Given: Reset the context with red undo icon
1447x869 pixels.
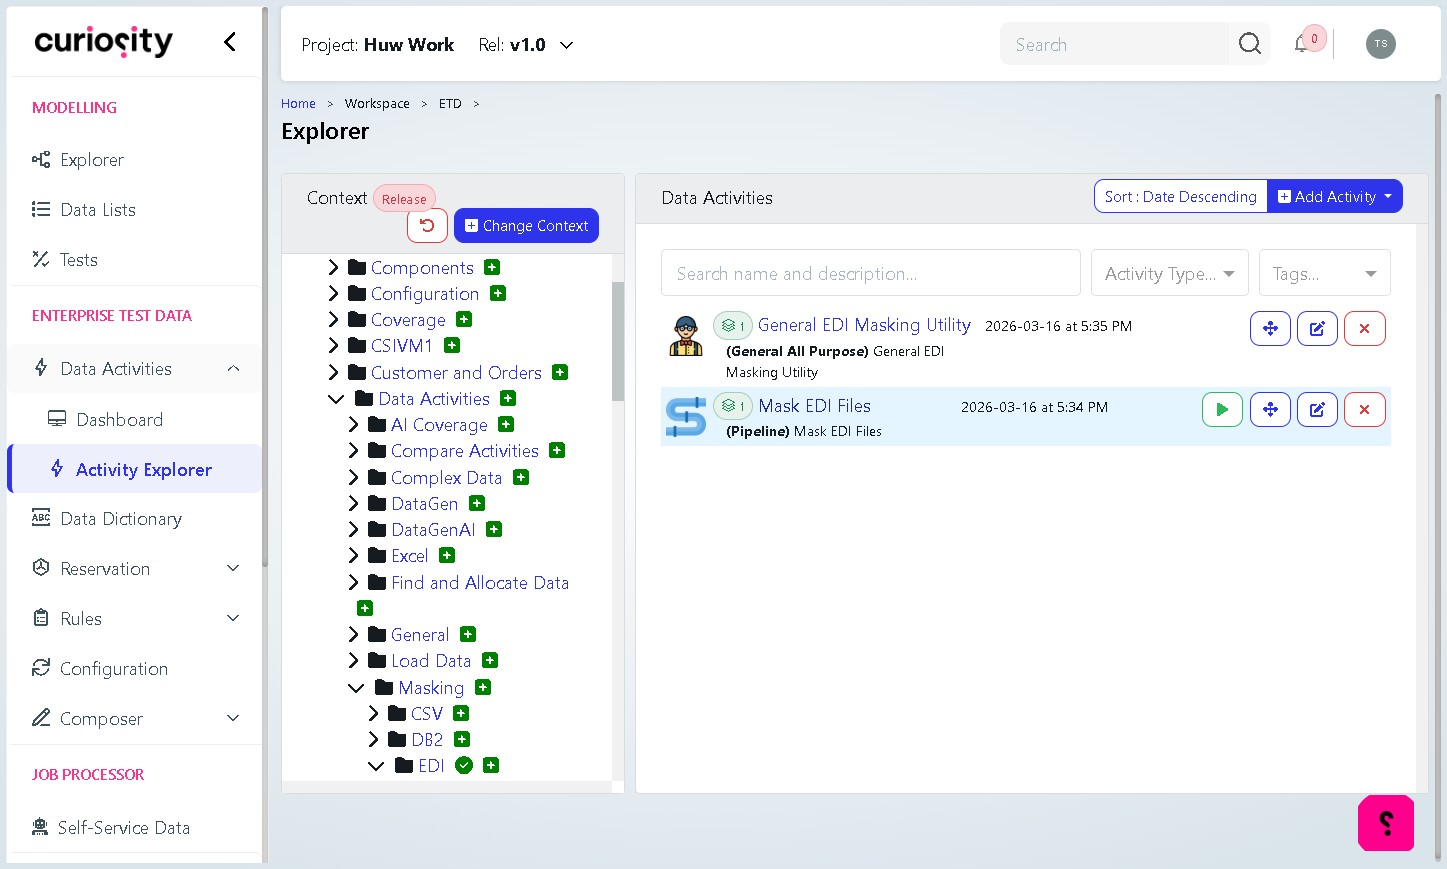Looking at the screenshot, I should pos(427,225).
